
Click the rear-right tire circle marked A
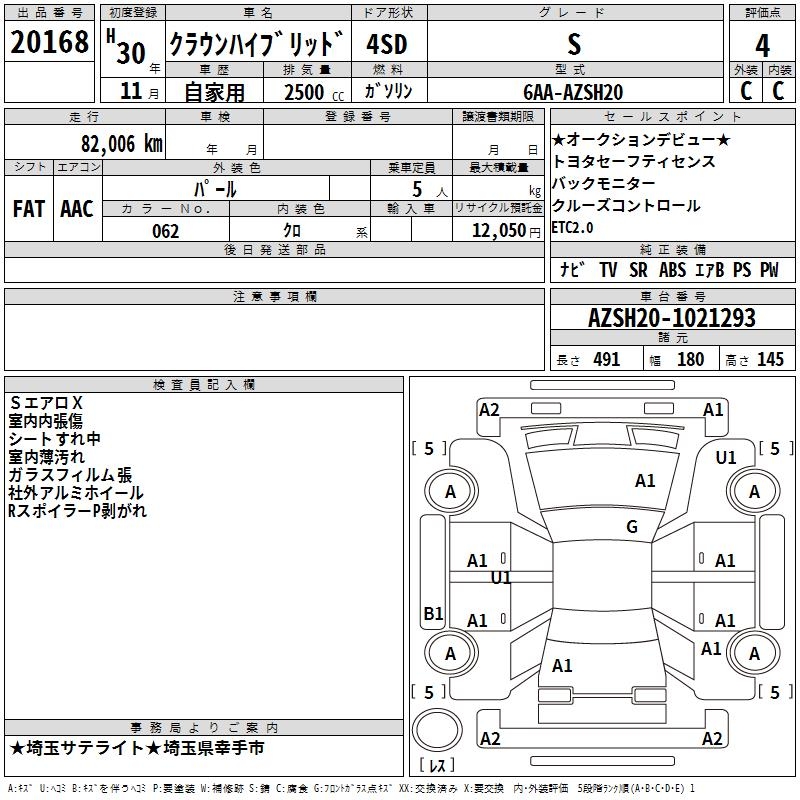(x=754, y=653)
